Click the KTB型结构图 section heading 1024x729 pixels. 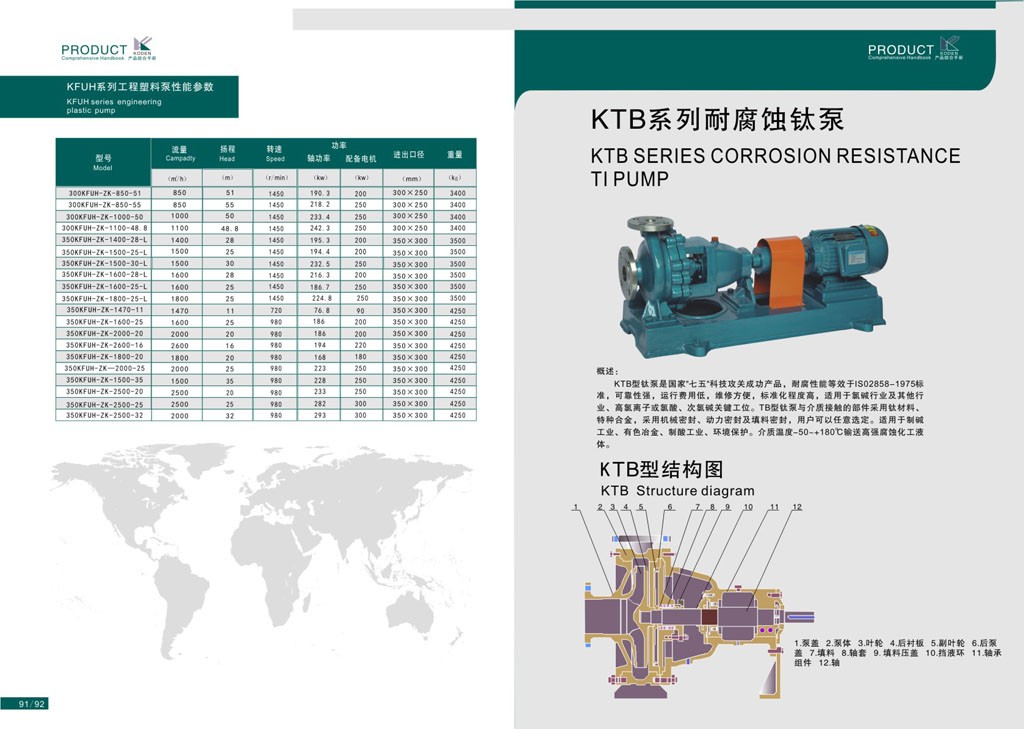click(x=660, y=470)
